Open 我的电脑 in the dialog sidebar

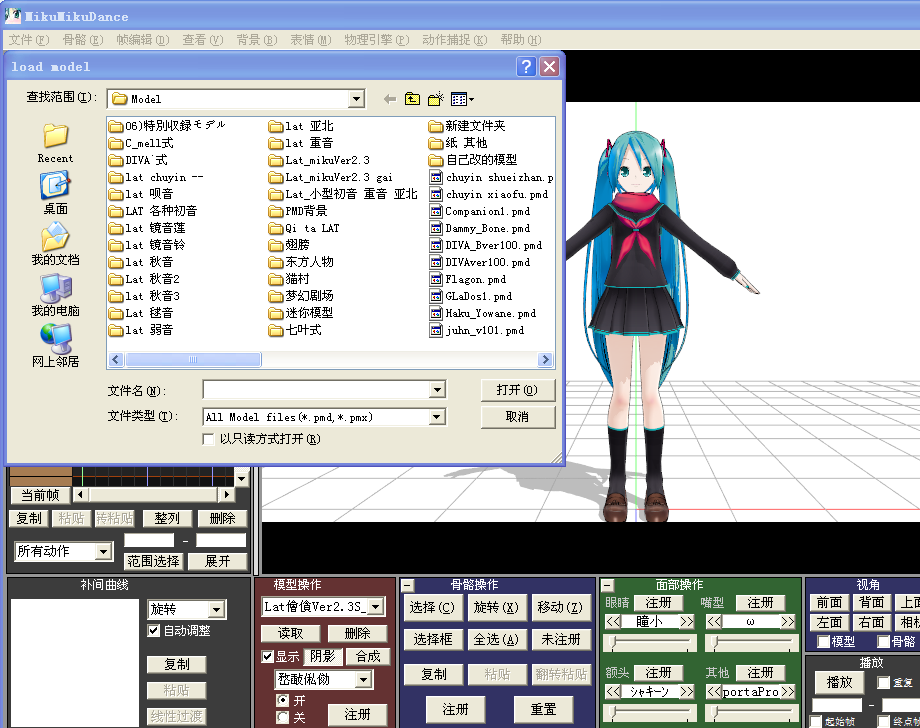tap(56, 296)
